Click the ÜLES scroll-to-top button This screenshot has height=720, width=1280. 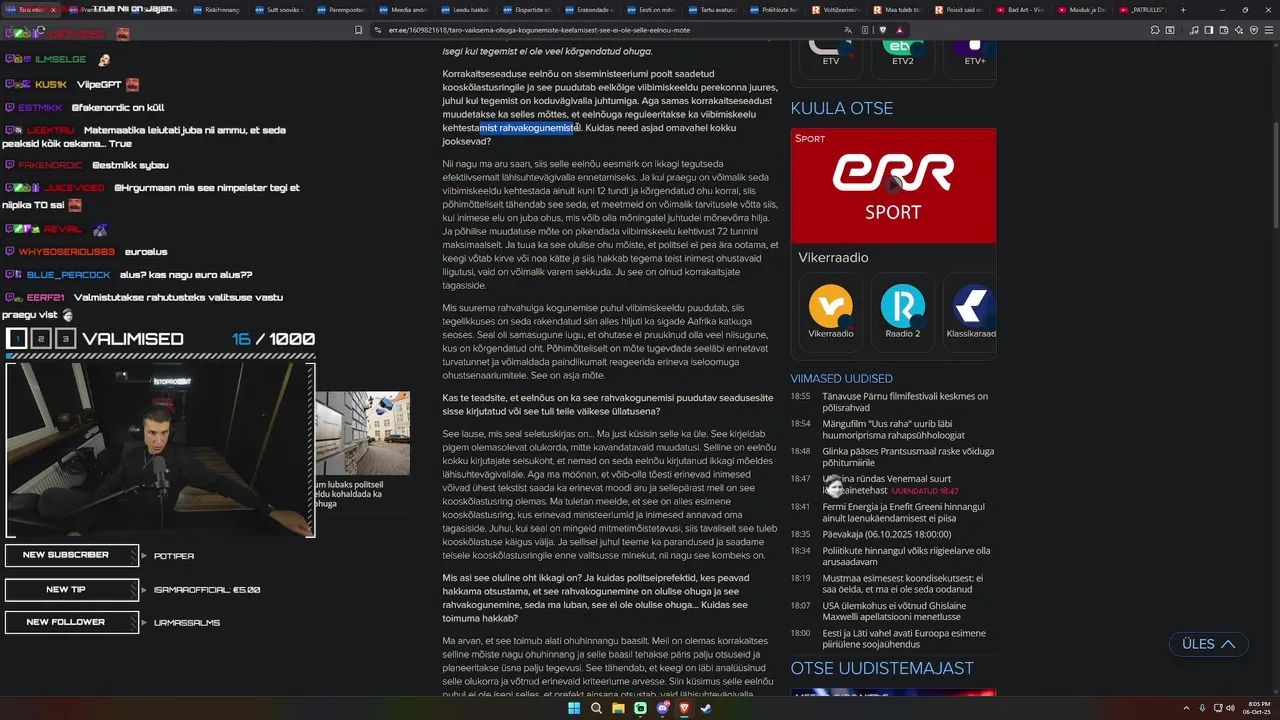coord(1208,644)
